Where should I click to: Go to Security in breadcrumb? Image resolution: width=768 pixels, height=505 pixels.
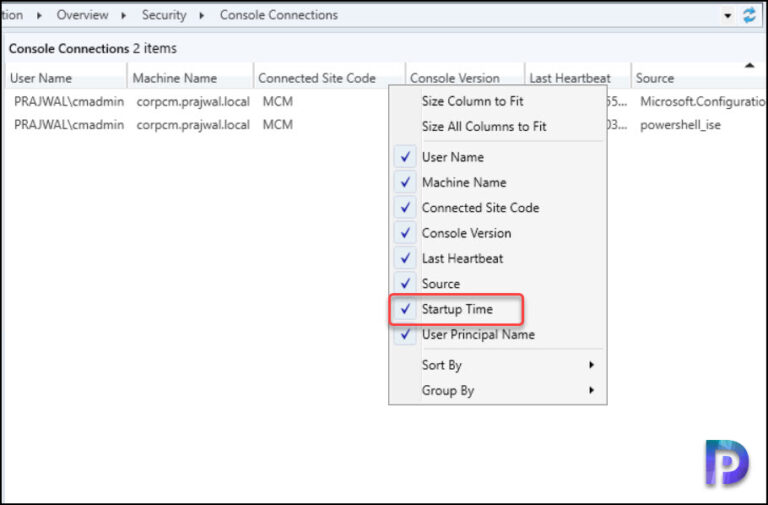point(164,15)
